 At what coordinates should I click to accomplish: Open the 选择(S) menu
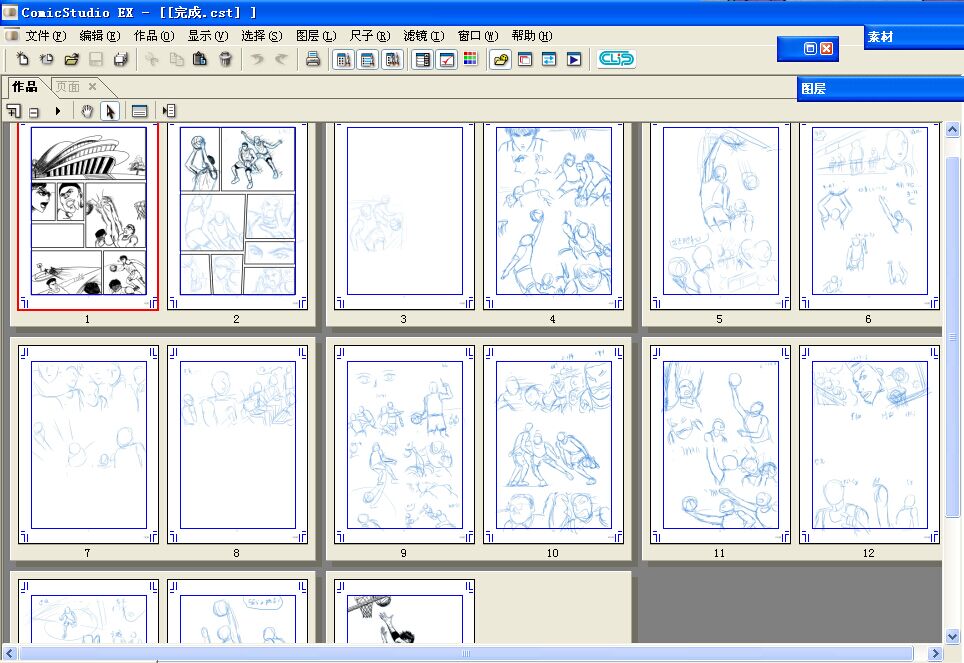tap(262, 36)
